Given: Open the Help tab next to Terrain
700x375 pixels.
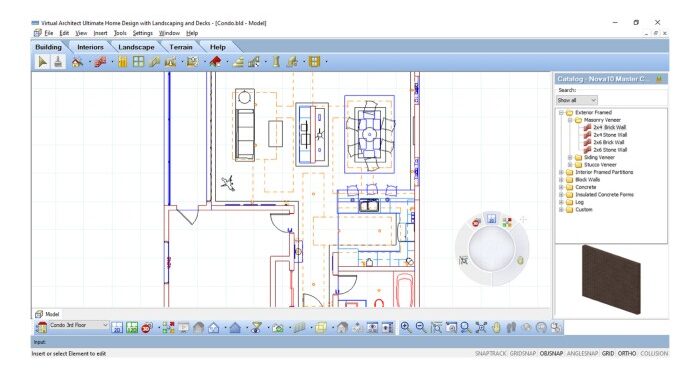Looking at the screenshot, I should tap(218, 47).
